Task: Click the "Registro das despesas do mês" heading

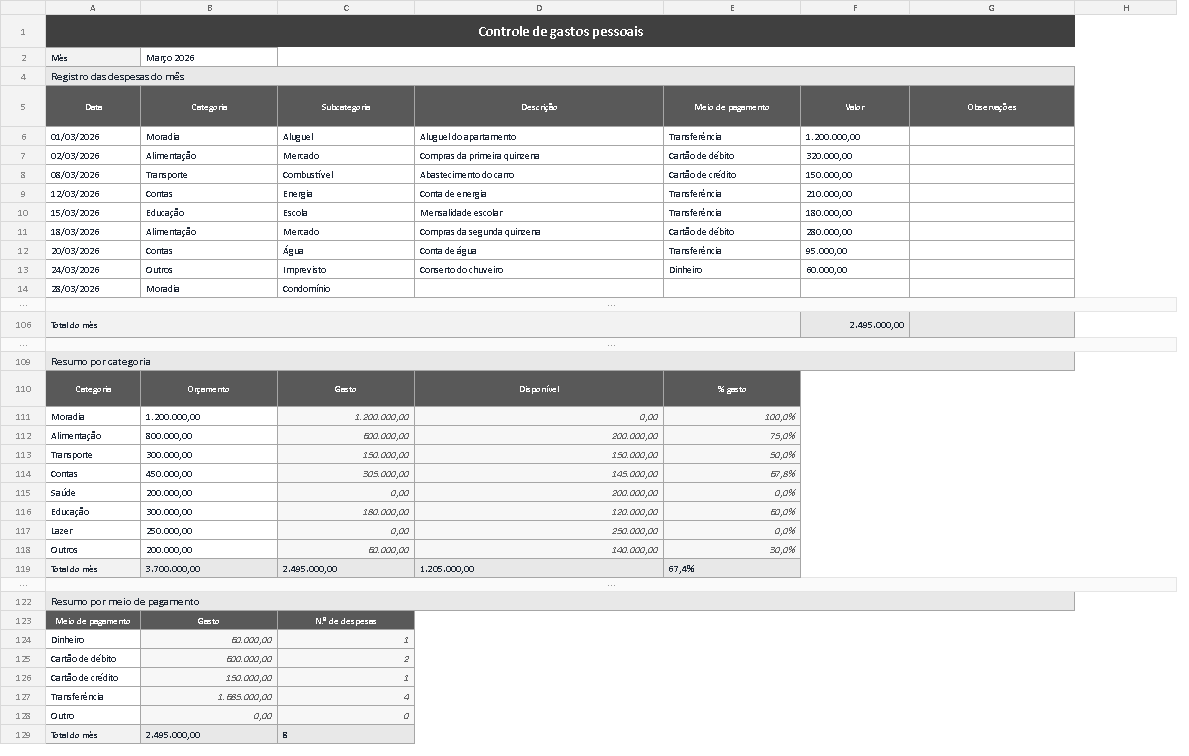Action: [x=560, y=77]
